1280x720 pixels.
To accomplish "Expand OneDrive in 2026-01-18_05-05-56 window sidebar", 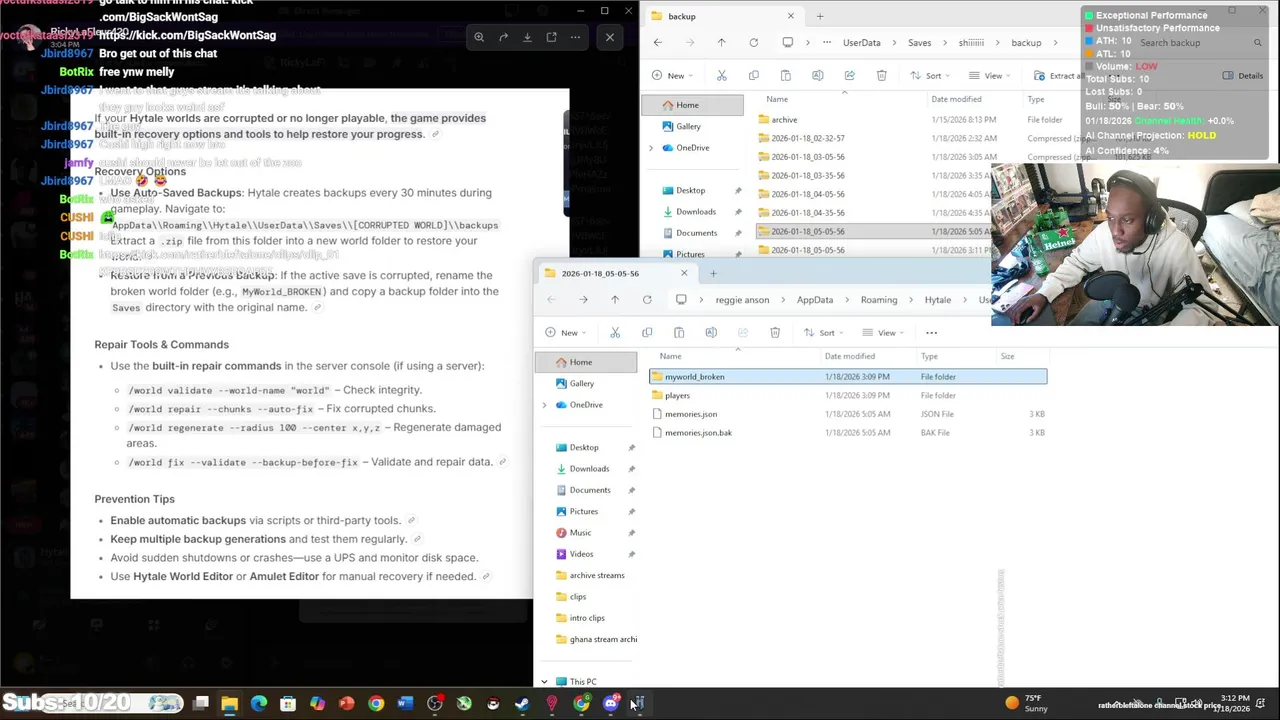I will pos(544,404).
